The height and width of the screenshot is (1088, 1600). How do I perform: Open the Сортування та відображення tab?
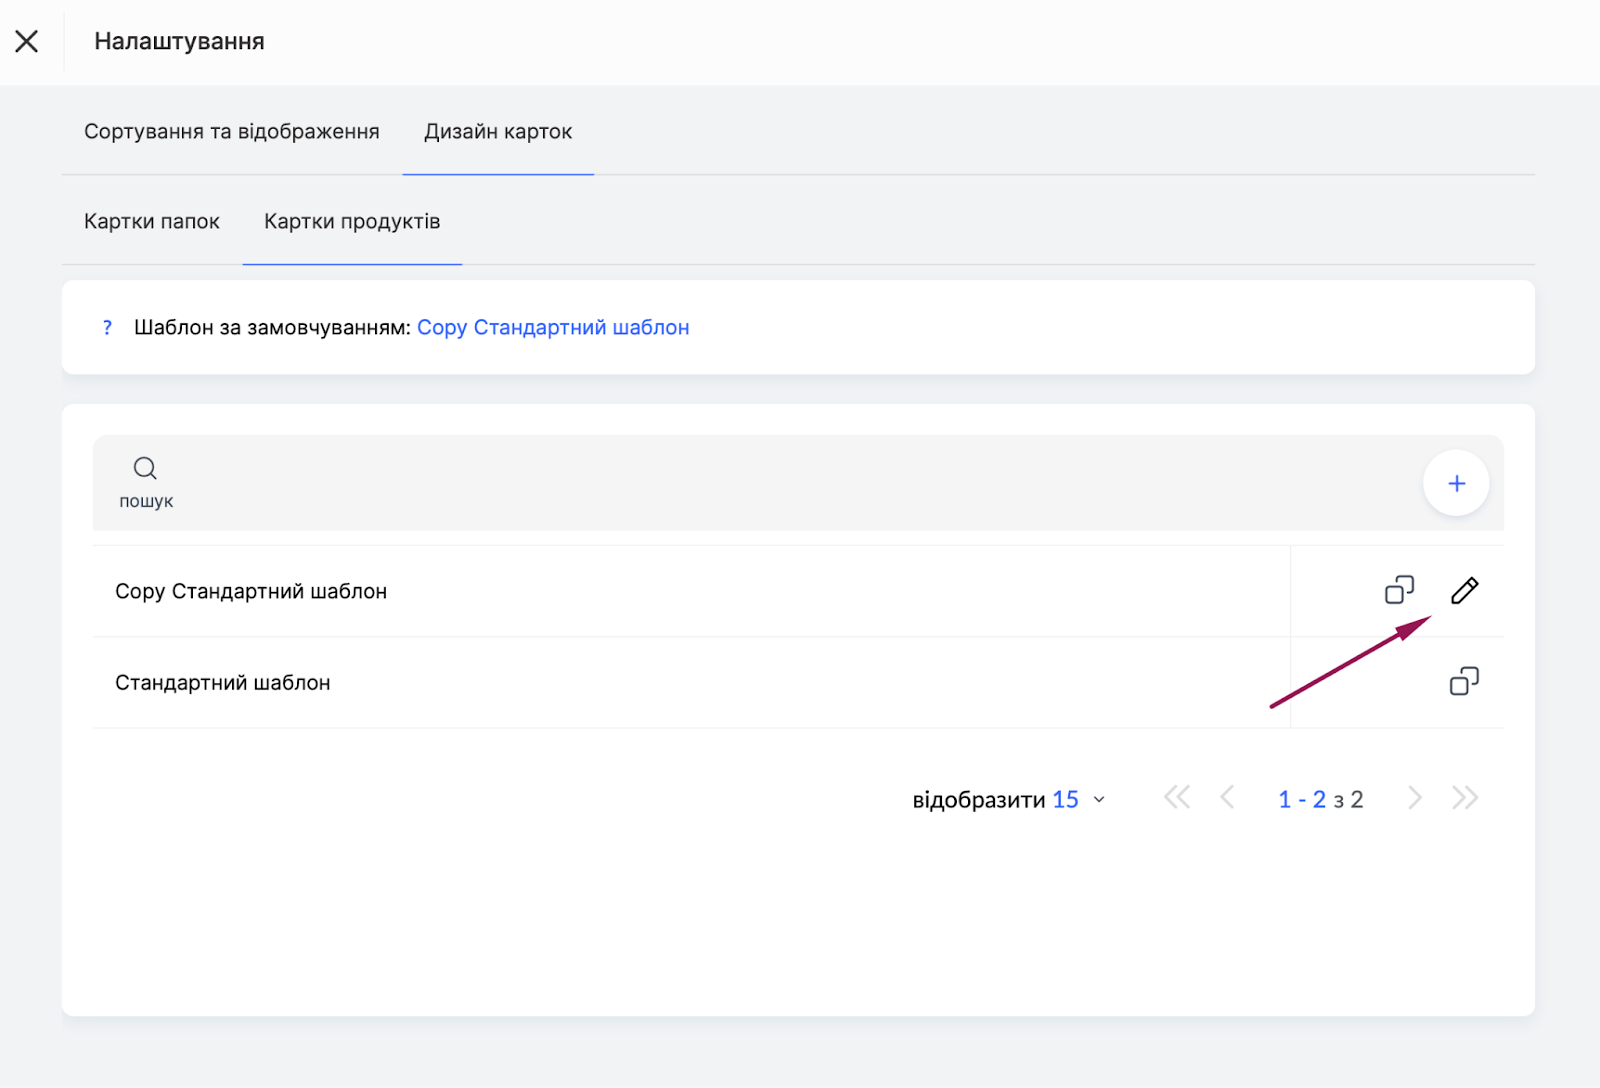(x=231, y=132)
